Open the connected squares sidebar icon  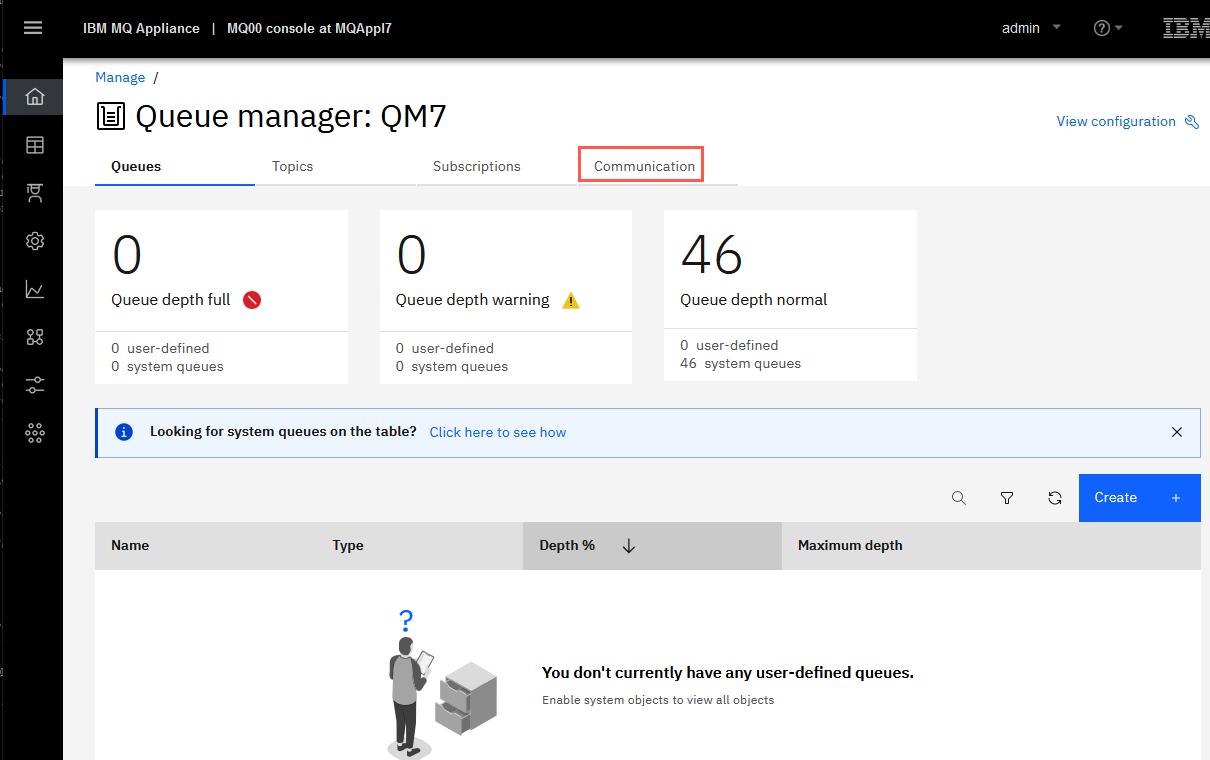[x=35, y=337]
